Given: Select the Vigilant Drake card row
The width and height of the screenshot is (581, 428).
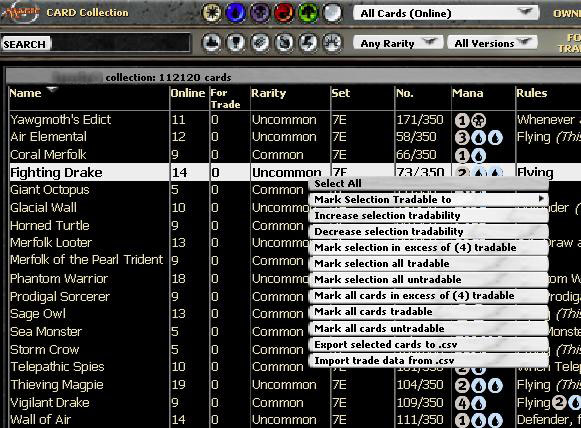Looking at the screenshot, I should coord(295,403).
